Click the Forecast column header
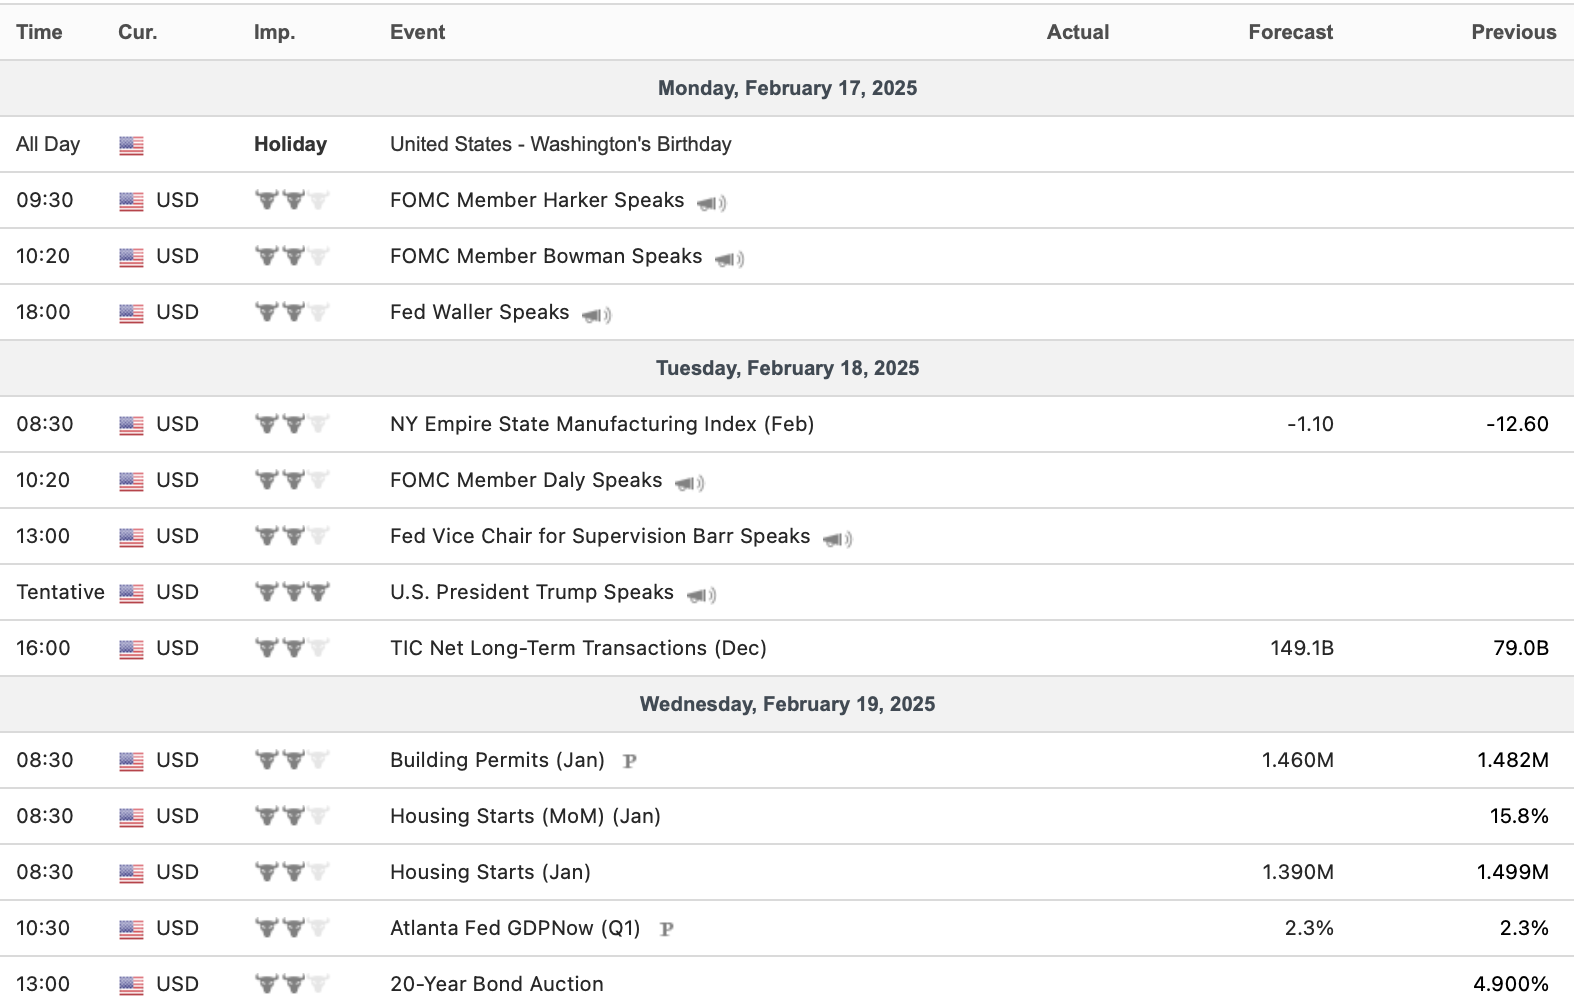The width and height of the screenshot is (1574, 1000). [x=1290, y=32]
